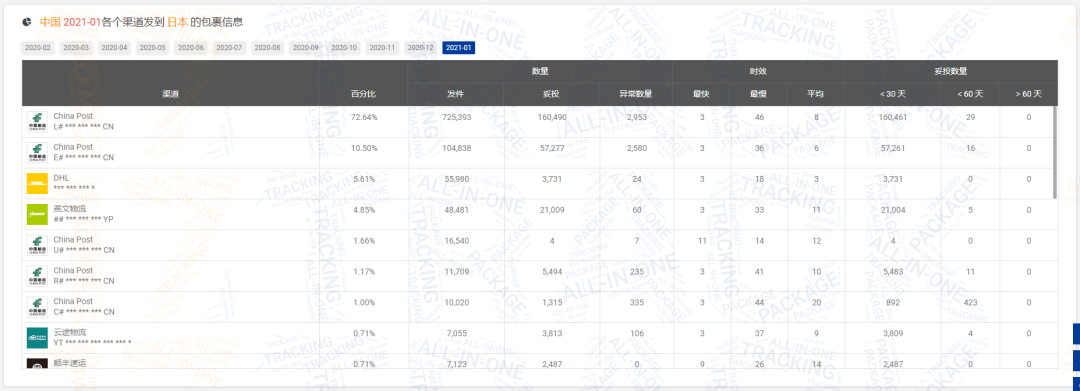Select the active 2021-01 month tab
Image resolution: width=1080 pixels, height=391 pixels.
point(459,47)
